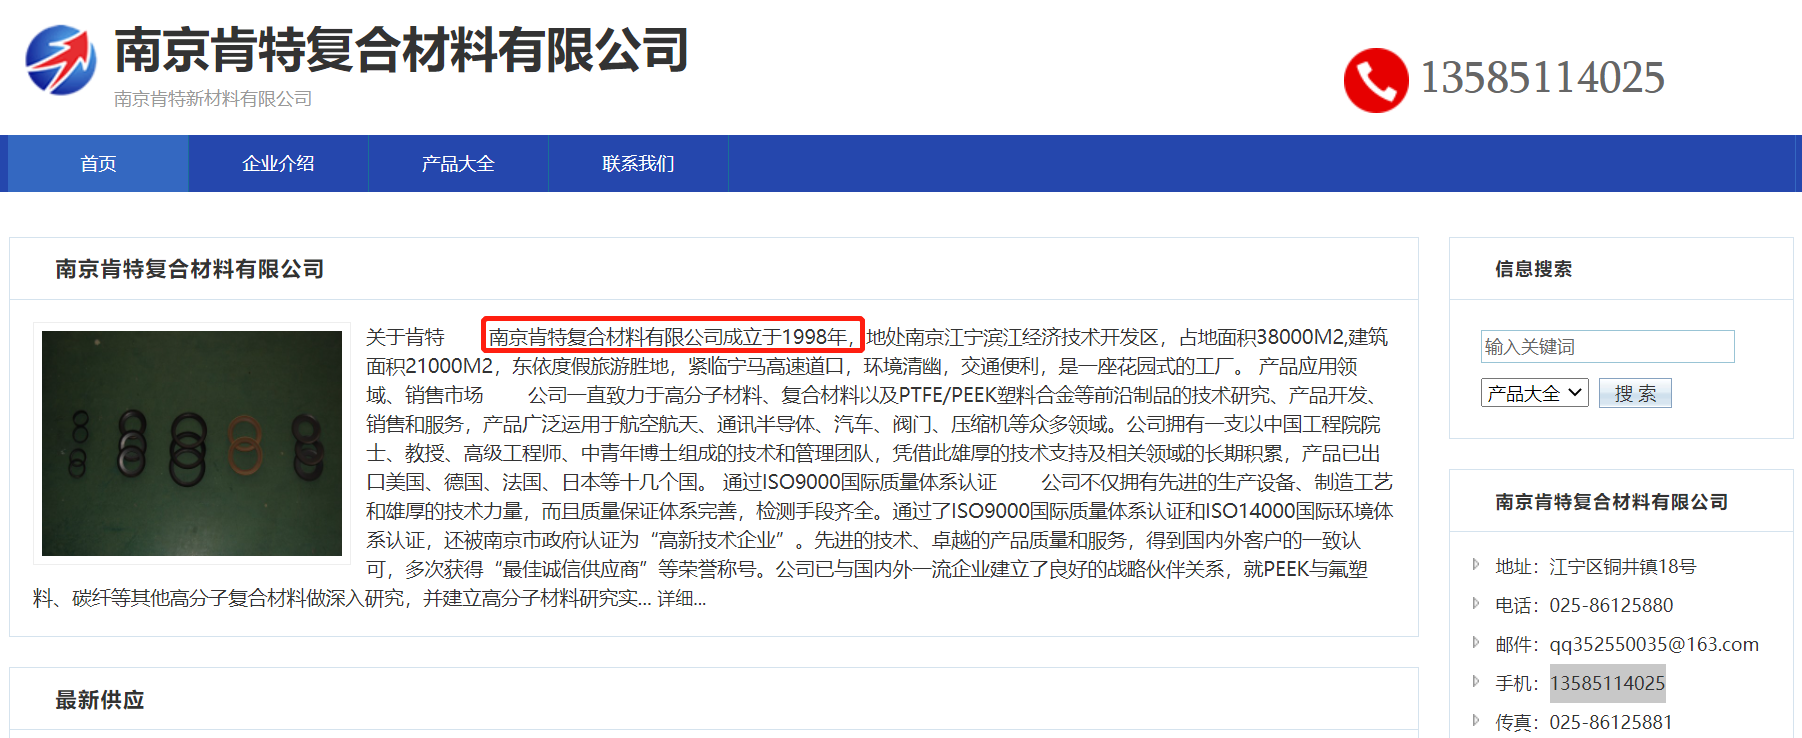Click the header phone number 13585114025

1543,78
